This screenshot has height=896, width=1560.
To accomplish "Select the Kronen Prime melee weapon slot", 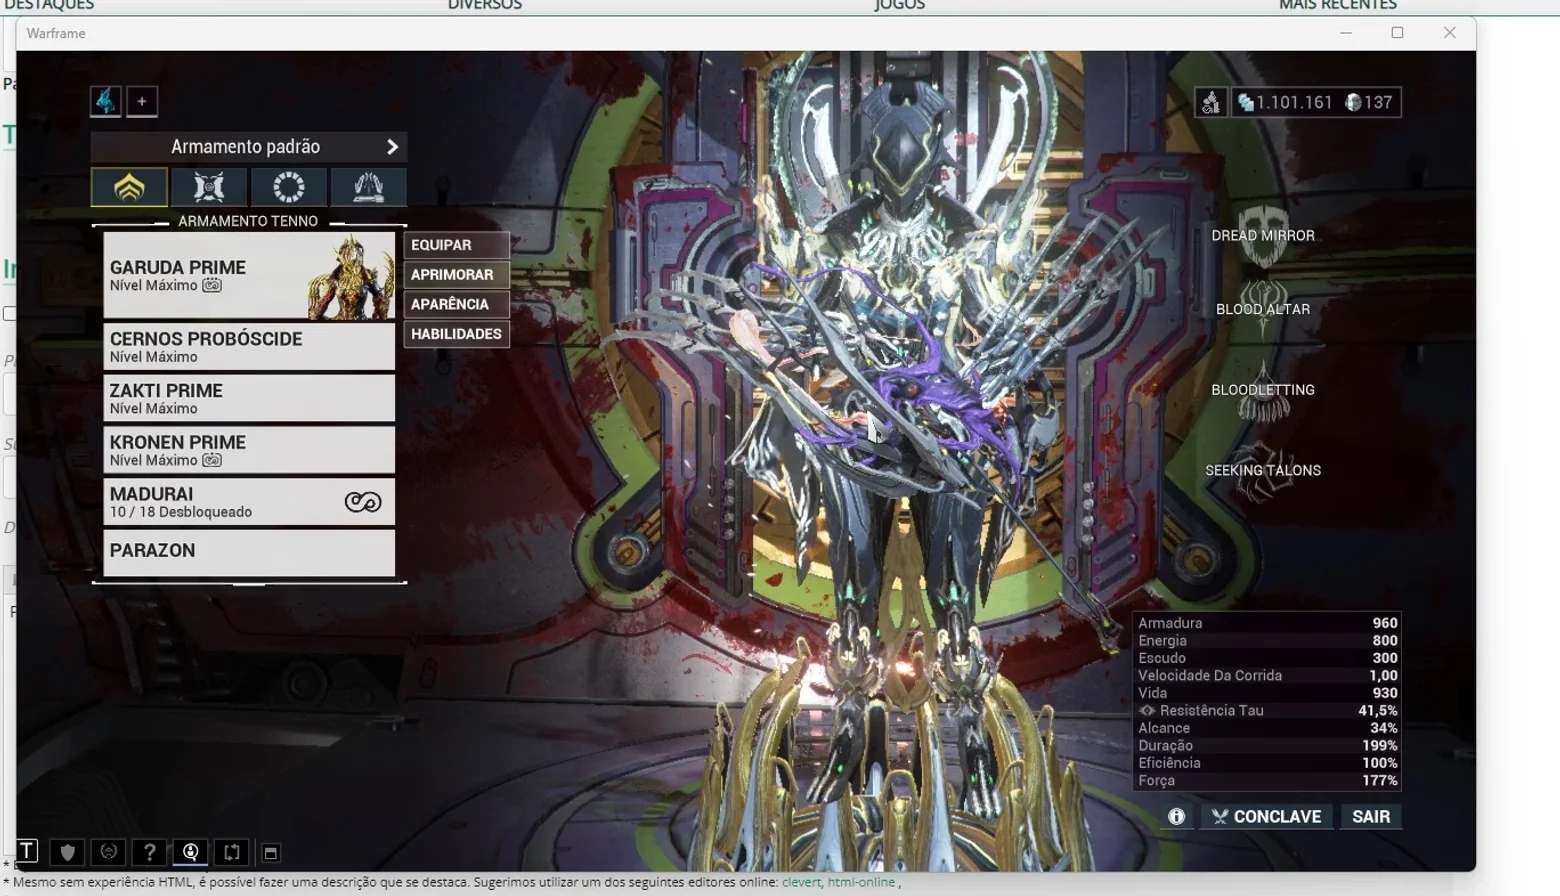I will (x=249, y=450).
